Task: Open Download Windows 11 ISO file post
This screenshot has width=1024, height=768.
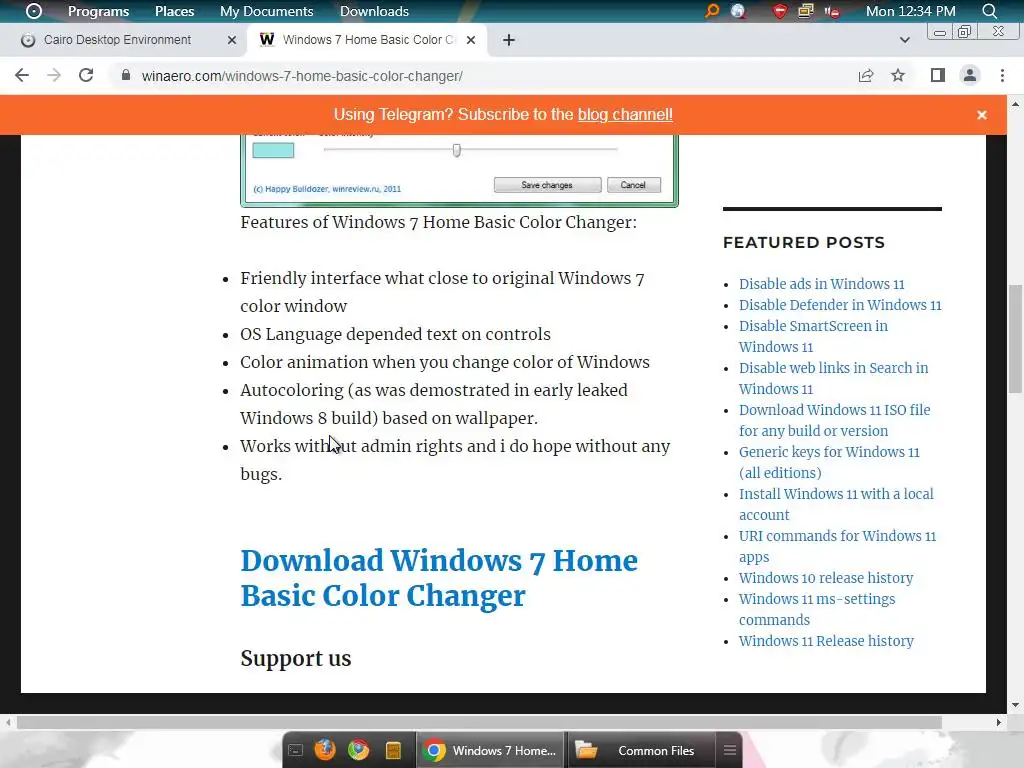Action: (835, 420)
